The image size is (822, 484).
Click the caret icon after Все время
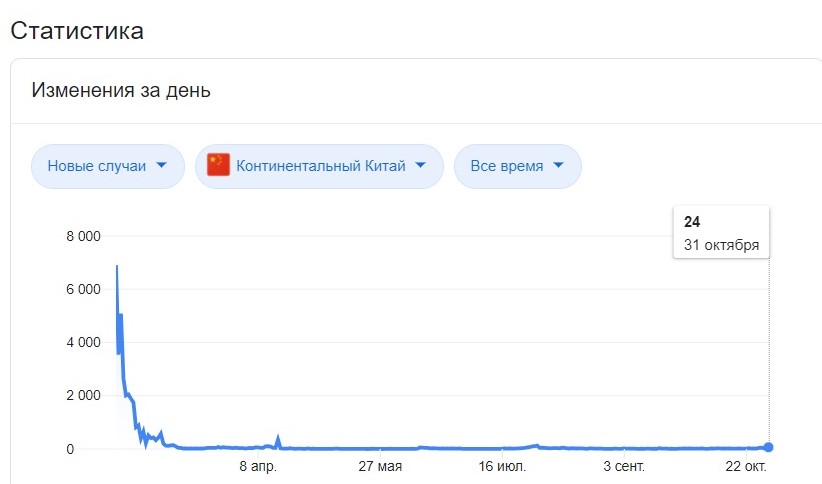pyautogui.click(x=558, y=165)
